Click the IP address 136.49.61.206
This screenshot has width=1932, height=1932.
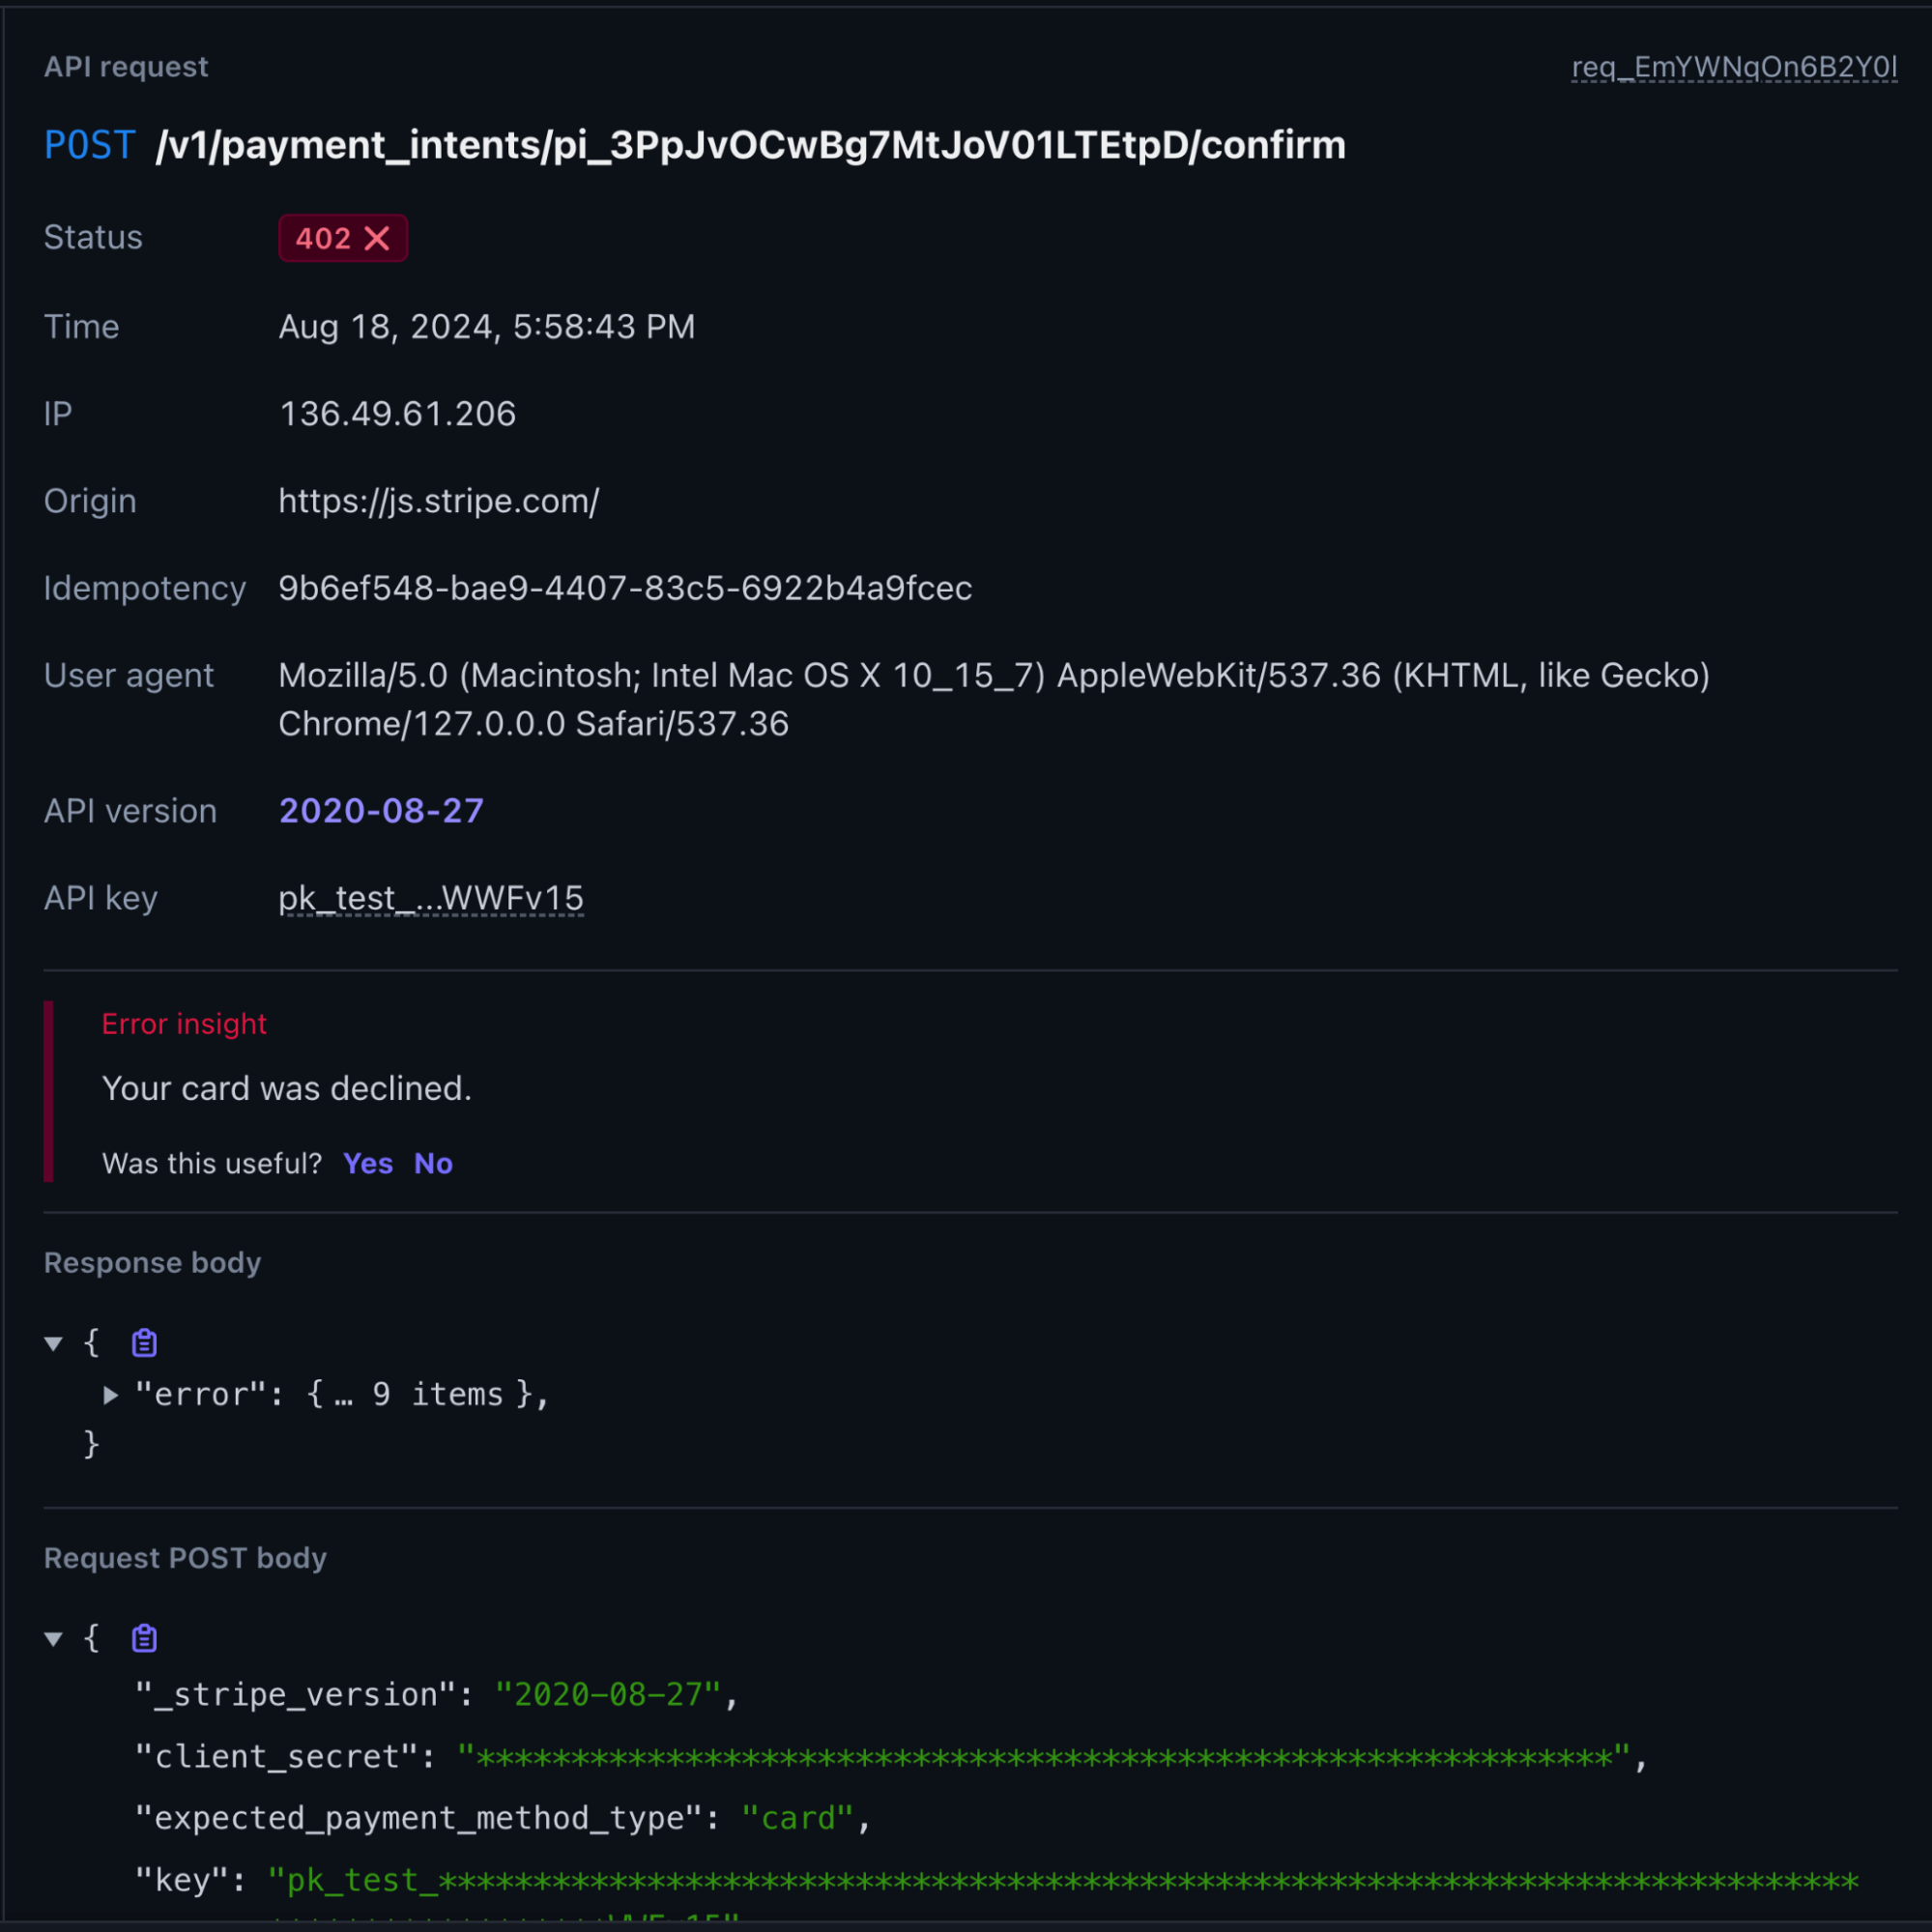pos(397,414)
